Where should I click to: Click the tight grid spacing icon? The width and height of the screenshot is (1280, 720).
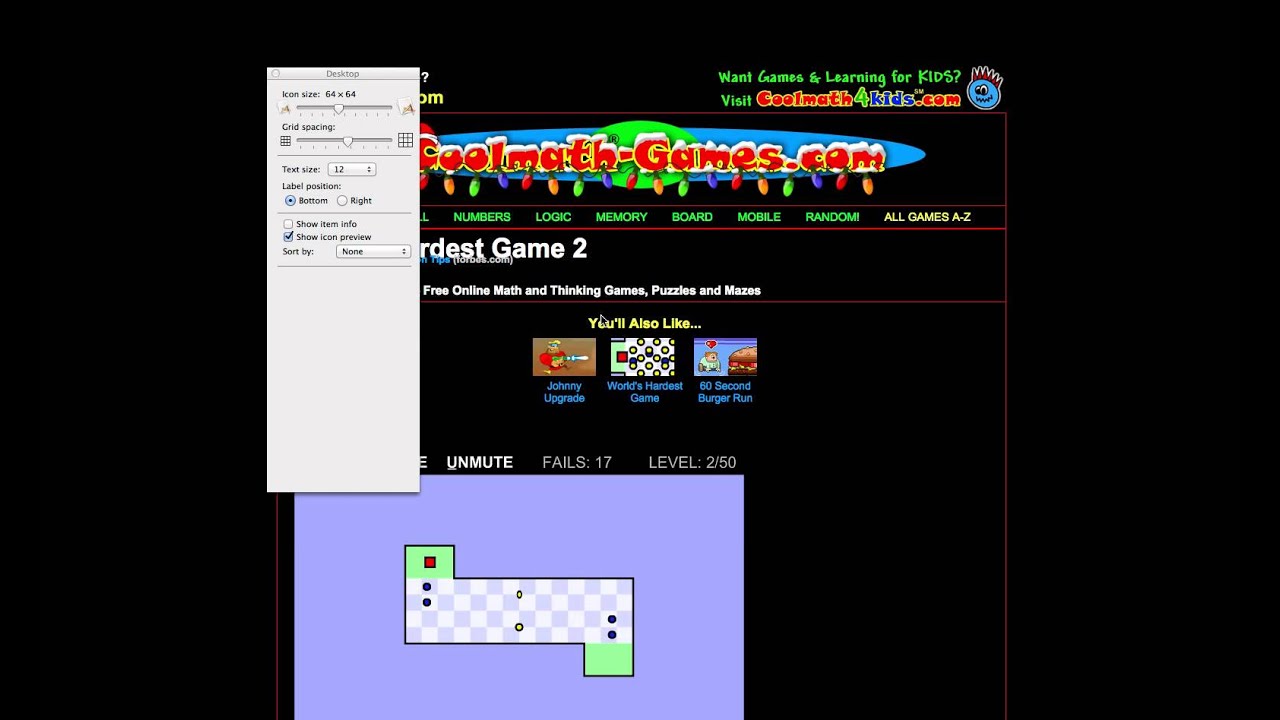(286, 141)
